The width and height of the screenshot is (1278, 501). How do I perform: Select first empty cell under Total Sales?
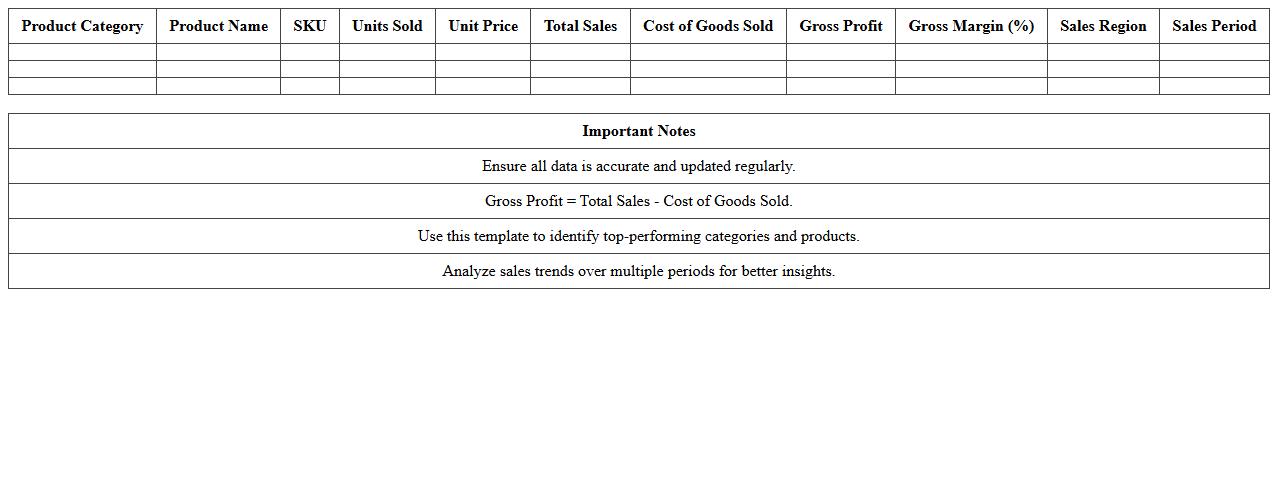tap(580, 52)
